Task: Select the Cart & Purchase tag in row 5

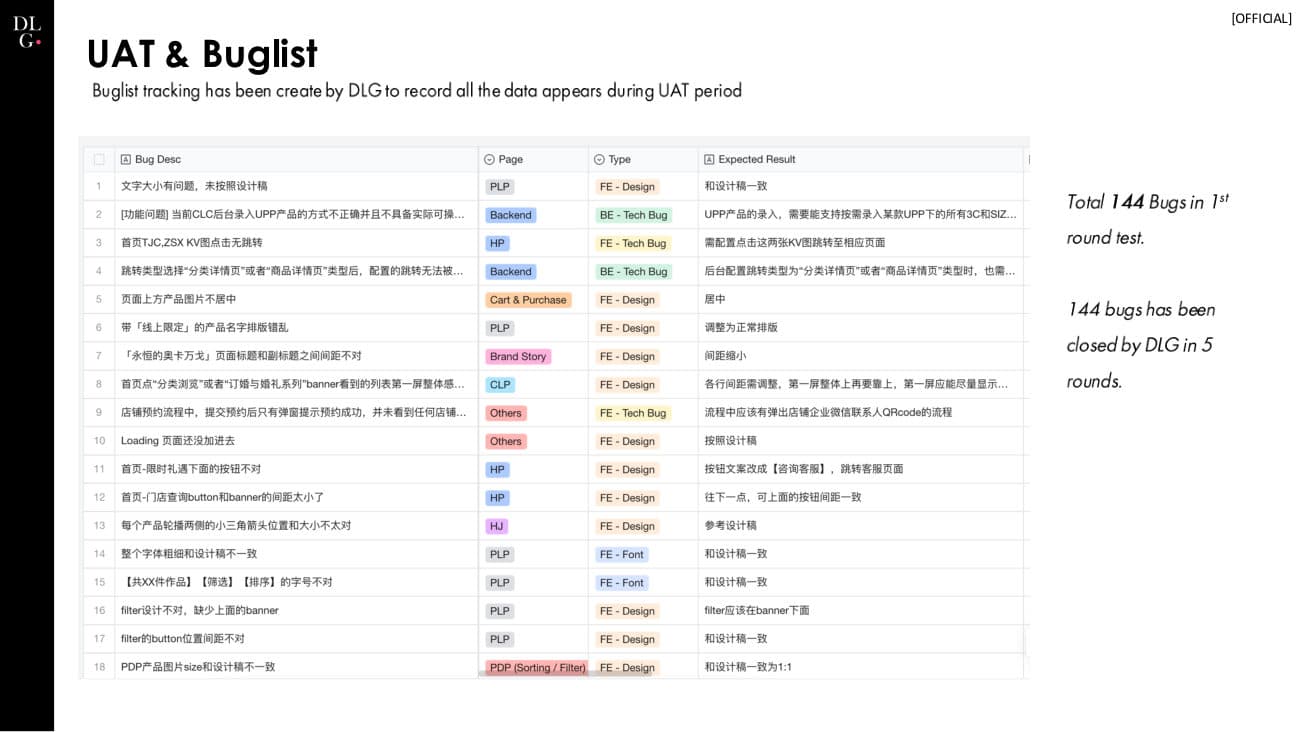Action: tap(528, 300)
